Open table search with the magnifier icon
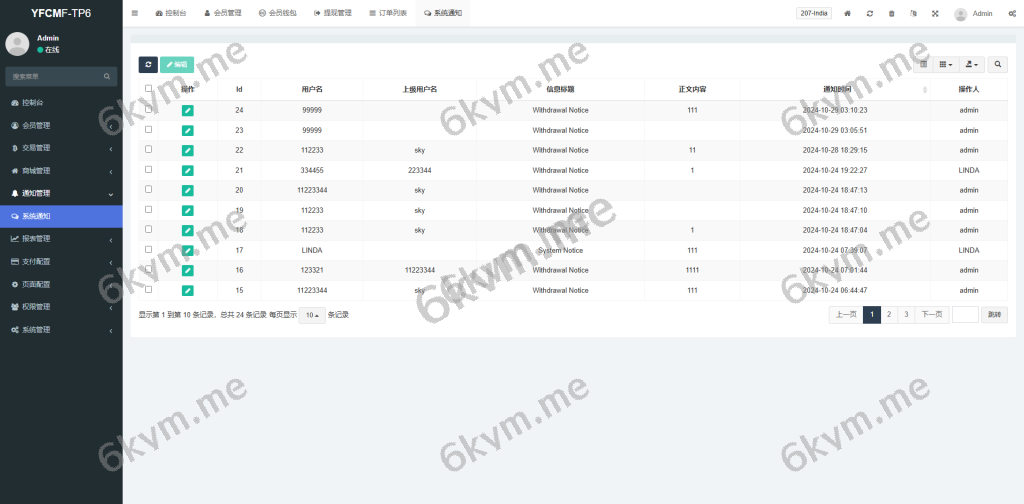1024x504 pixels. (x=998, y=64)
